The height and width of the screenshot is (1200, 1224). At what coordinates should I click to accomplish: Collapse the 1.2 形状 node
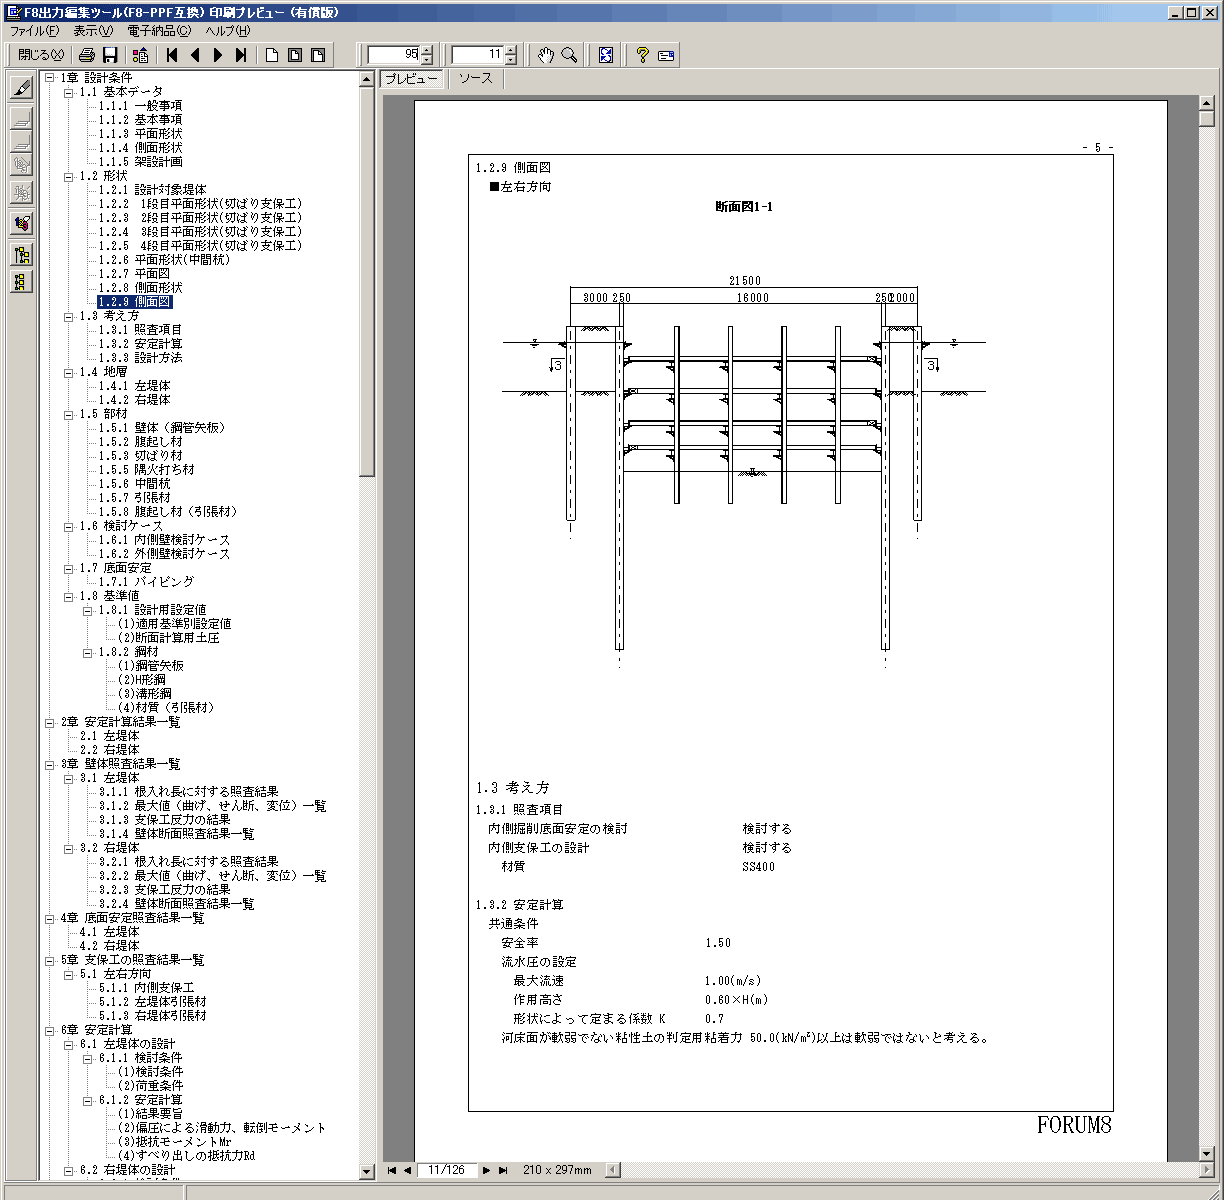coord(69,175)
